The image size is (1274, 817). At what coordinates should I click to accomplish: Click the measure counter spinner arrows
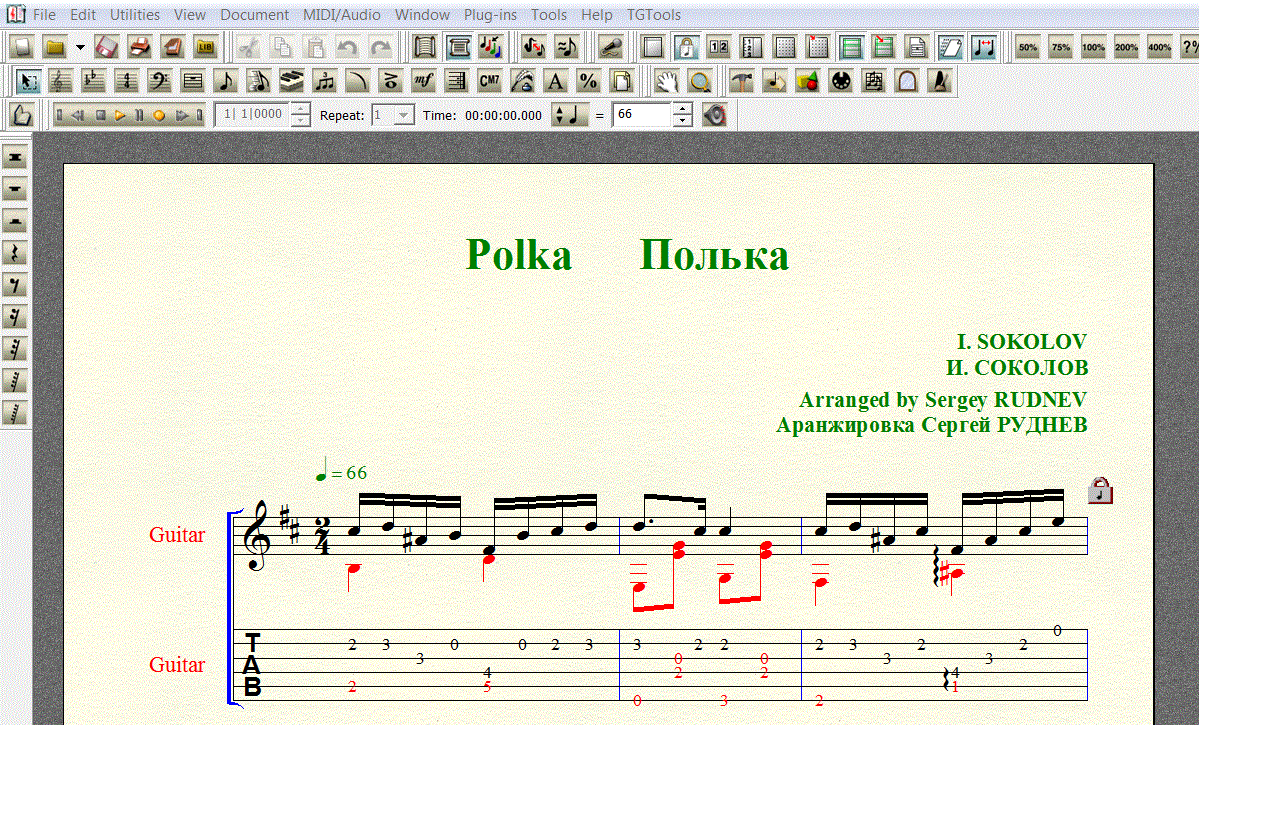click(300, 115)
